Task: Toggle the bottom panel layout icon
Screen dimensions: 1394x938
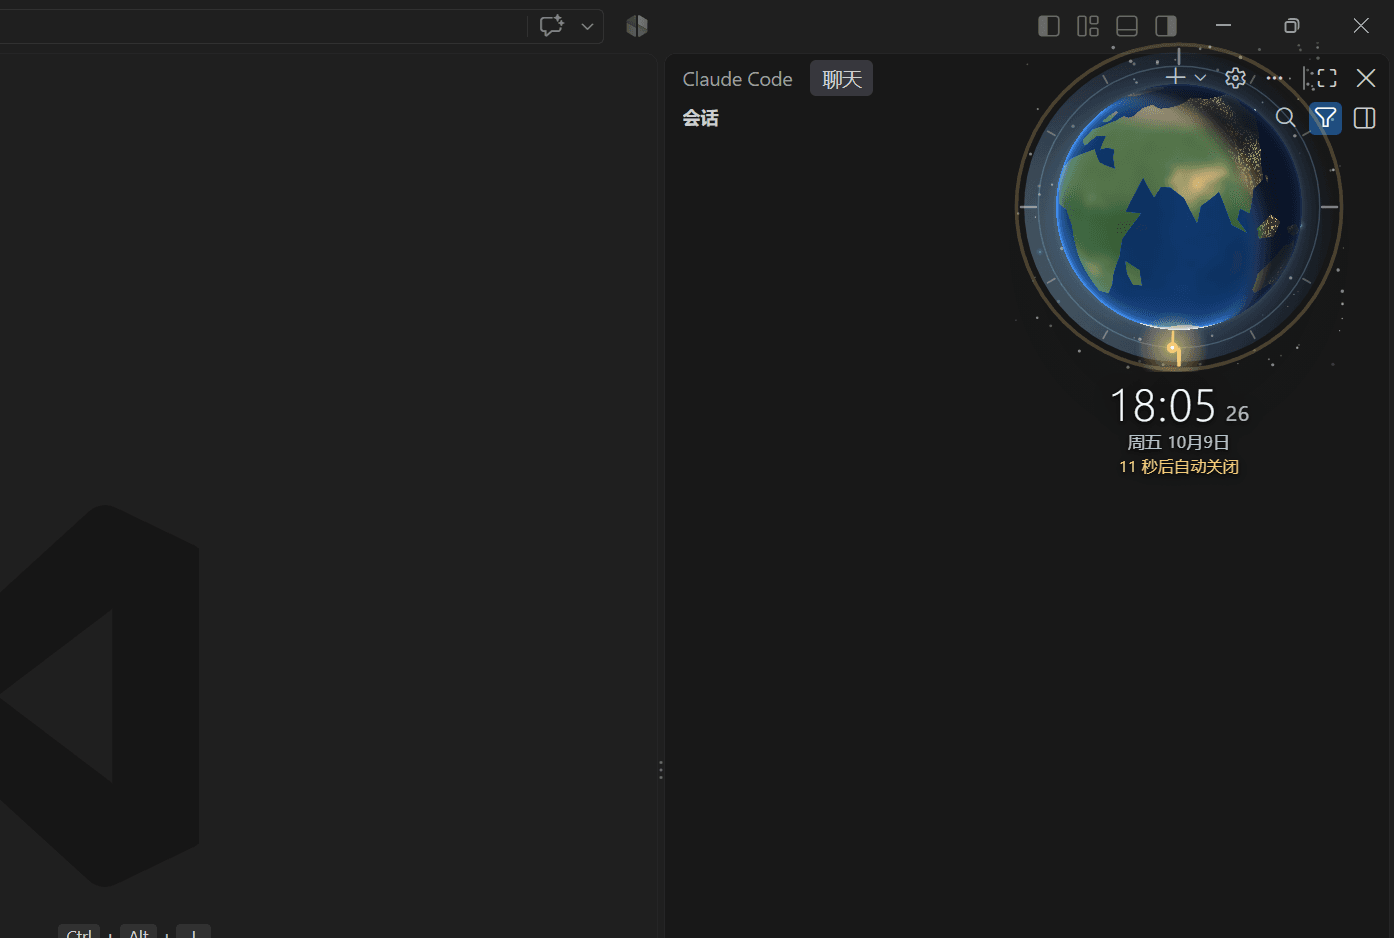Action: coord(1127,26)
